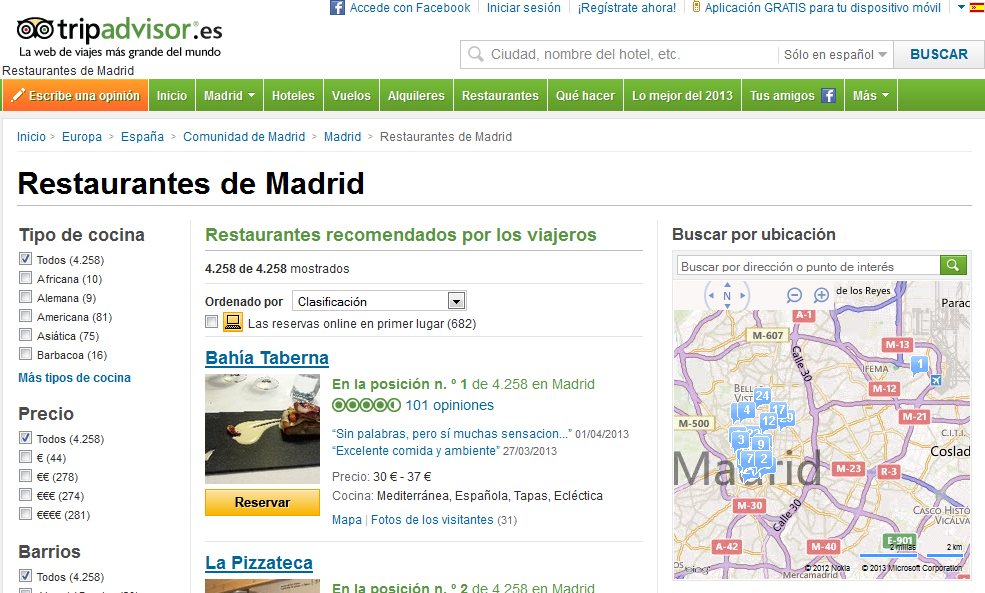This screenshot has width=985, height=593.
Task: Open the Clasificación sort dropdown
Action: click(x=379, y=301)
